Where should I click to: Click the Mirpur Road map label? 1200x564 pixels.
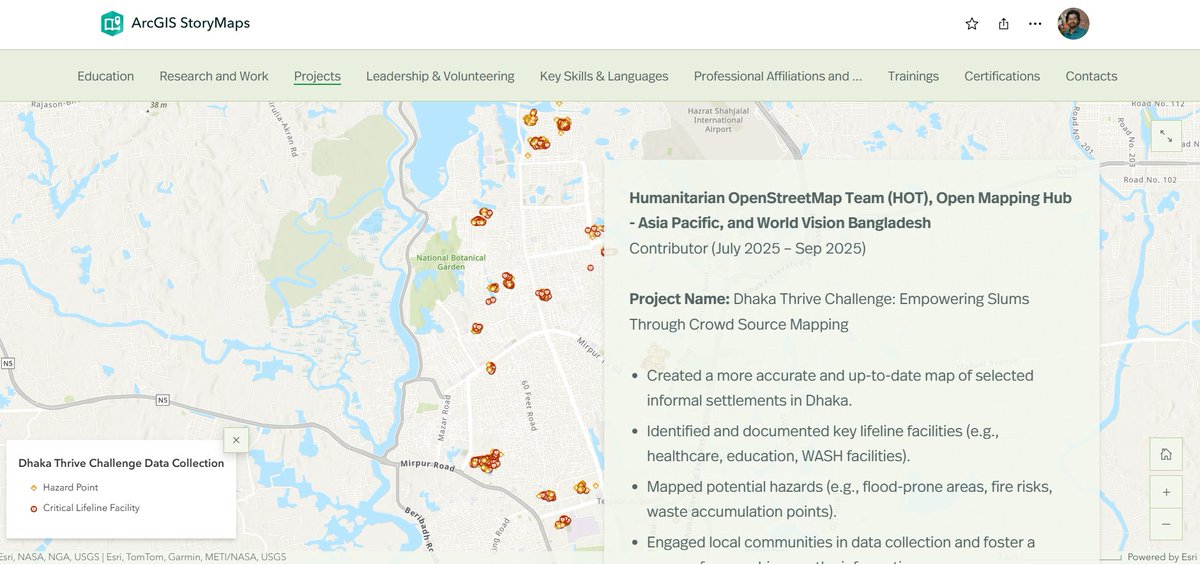[428, 466]
